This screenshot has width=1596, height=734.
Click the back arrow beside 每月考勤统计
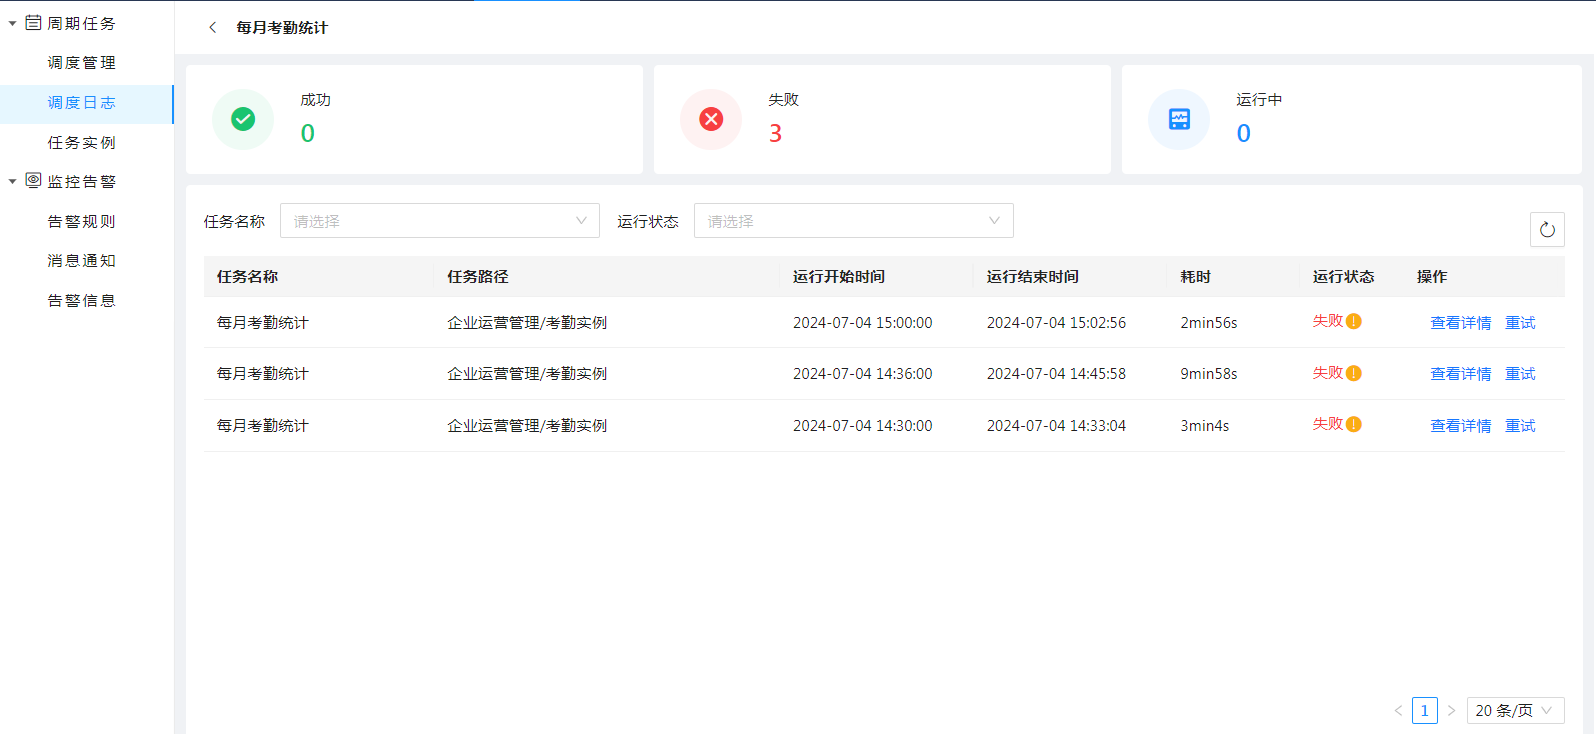click(x=212, y=28)
